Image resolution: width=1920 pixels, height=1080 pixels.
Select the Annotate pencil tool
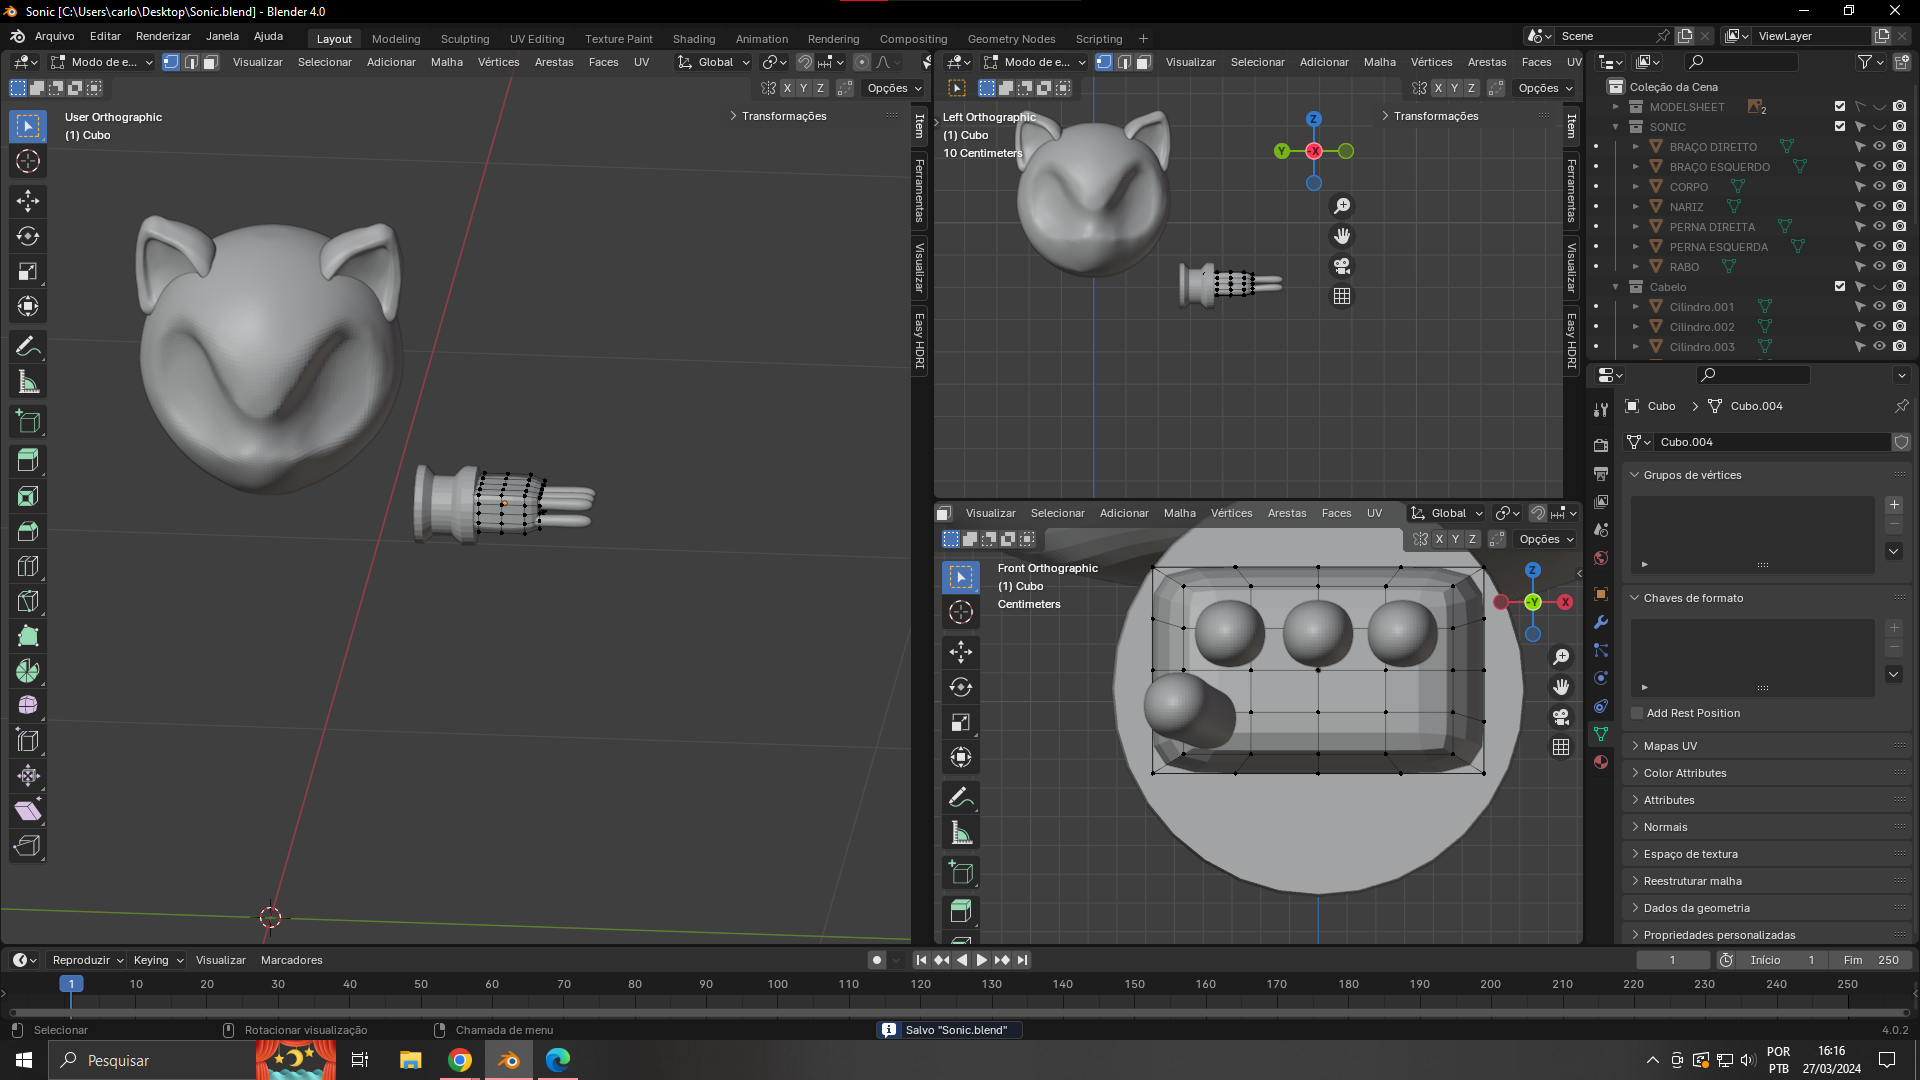[x=28, y=347]
